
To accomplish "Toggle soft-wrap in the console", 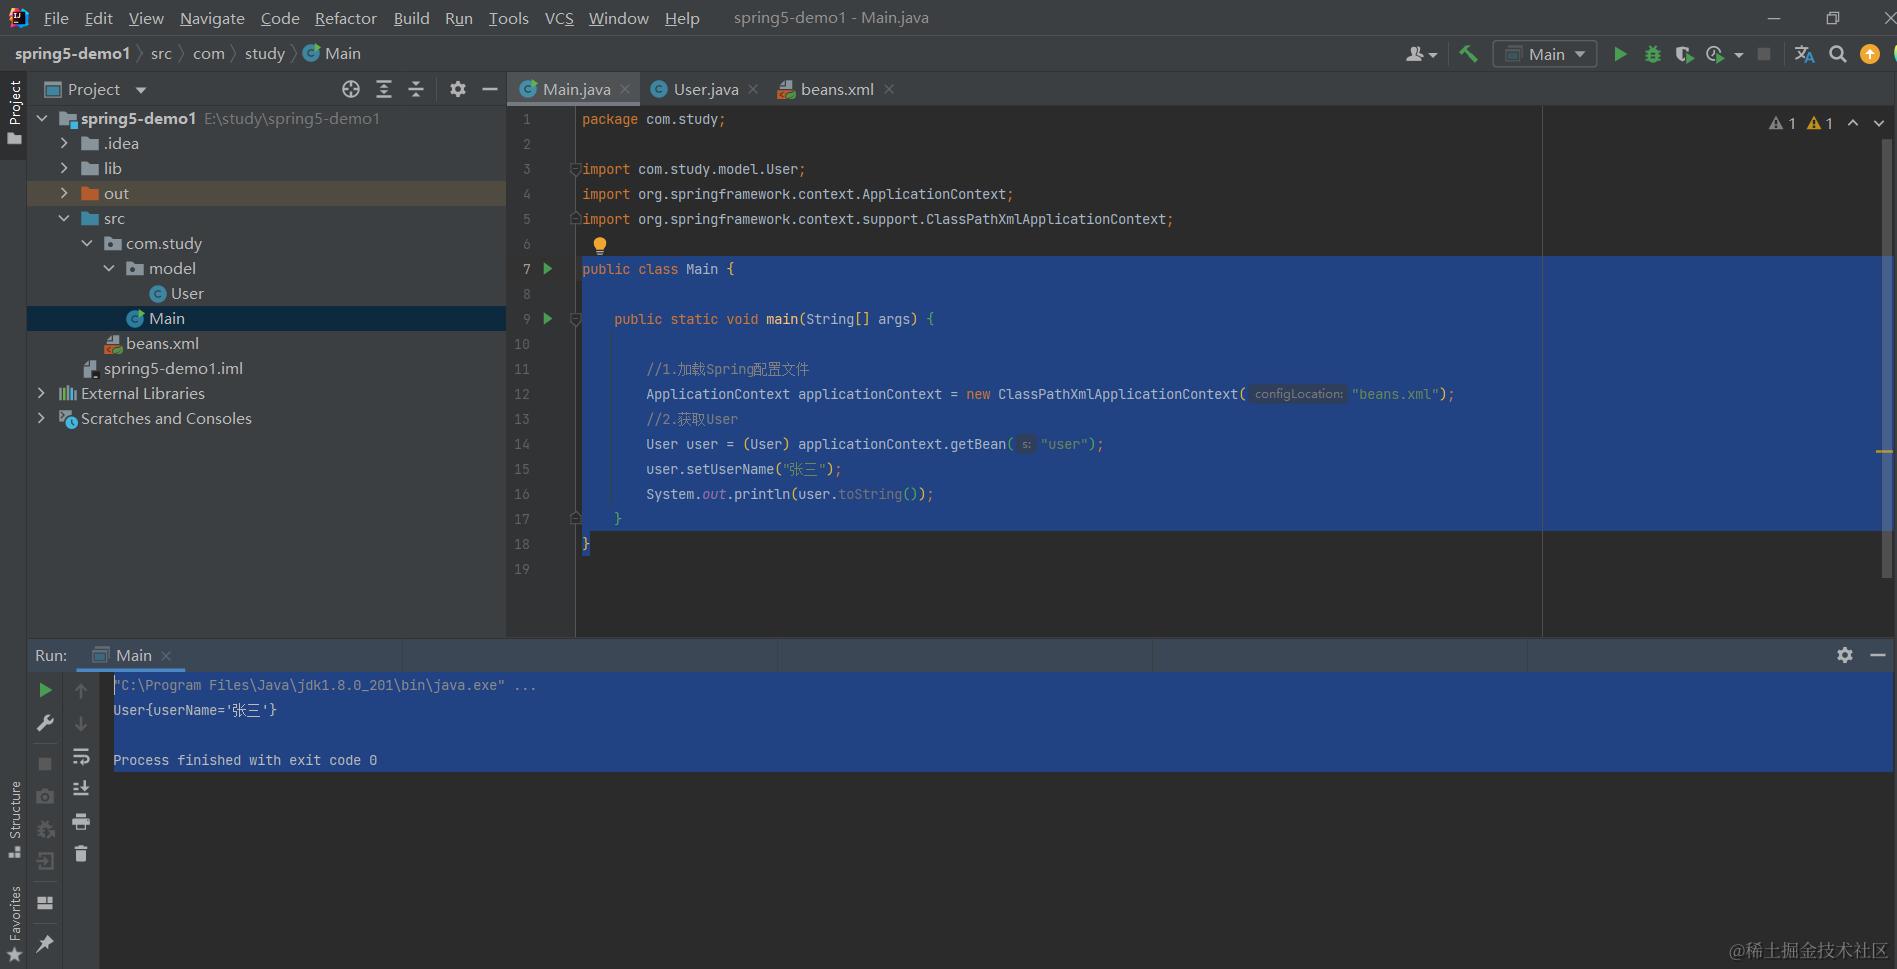I will [81, 756].
